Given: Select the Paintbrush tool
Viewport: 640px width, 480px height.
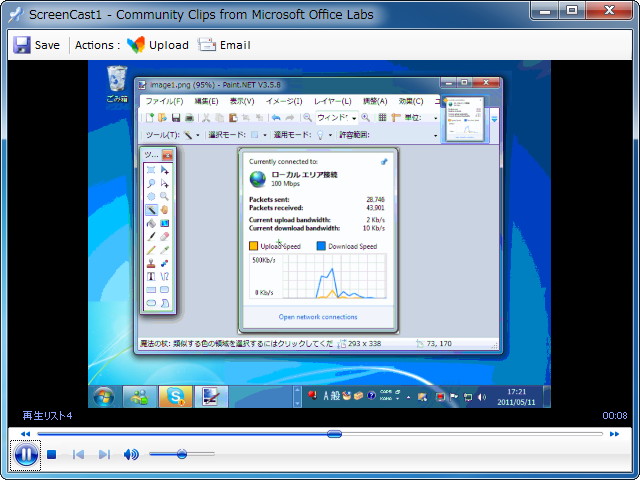Looking at the screenshot, I should [x=151, y=236].
